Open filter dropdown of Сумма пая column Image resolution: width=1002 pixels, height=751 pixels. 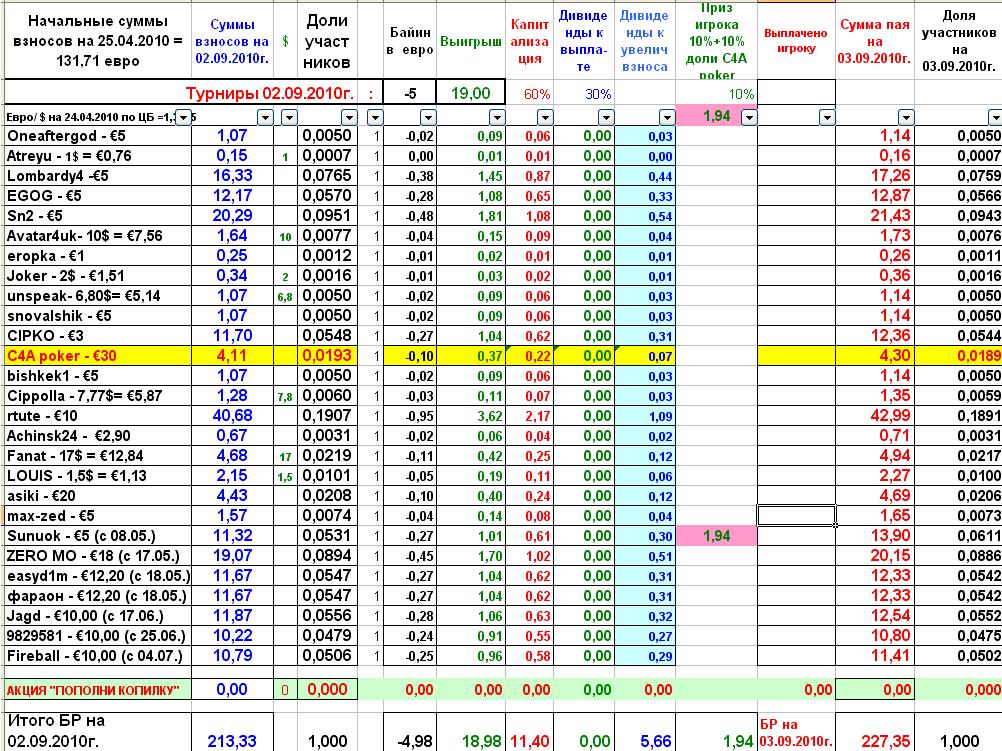tap(906, 118)
